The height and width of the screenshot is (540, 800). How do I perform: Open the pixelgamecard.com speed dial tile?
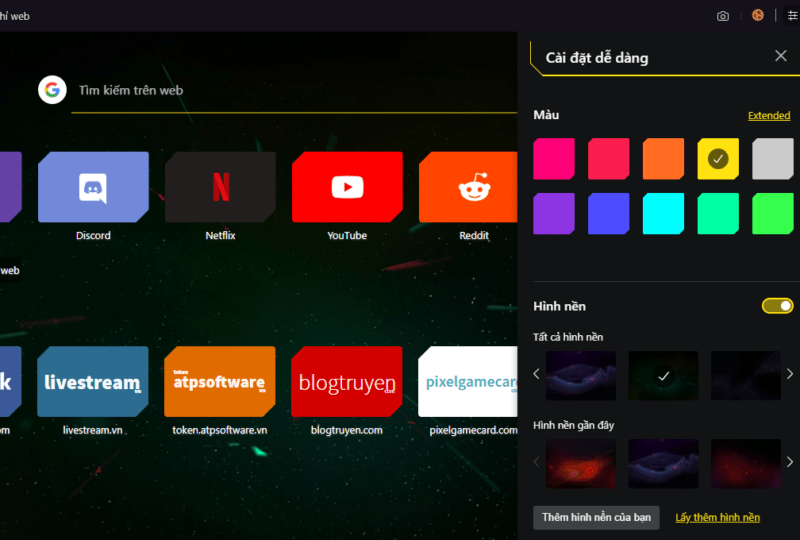pyautogui.click(x=467, y=381)
